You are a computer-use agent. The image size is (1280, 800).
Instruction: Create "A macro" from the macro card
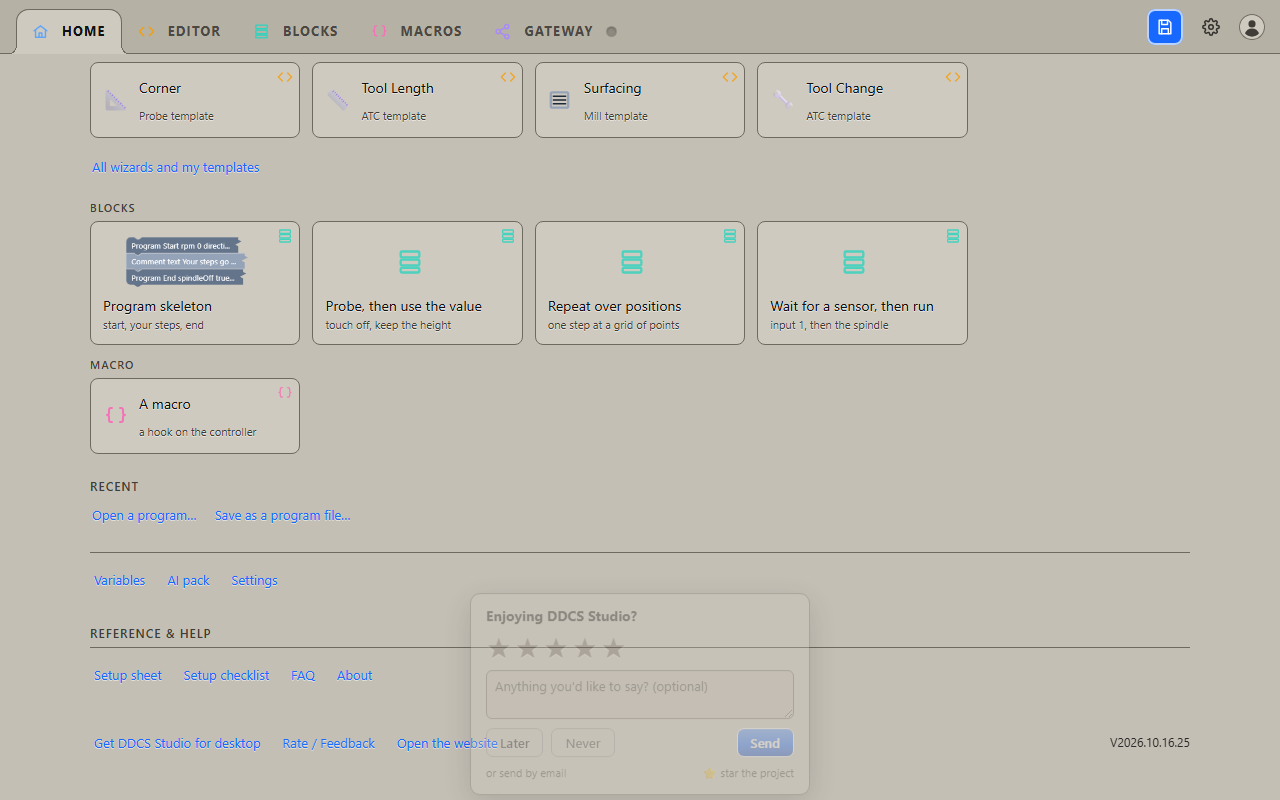195,416
